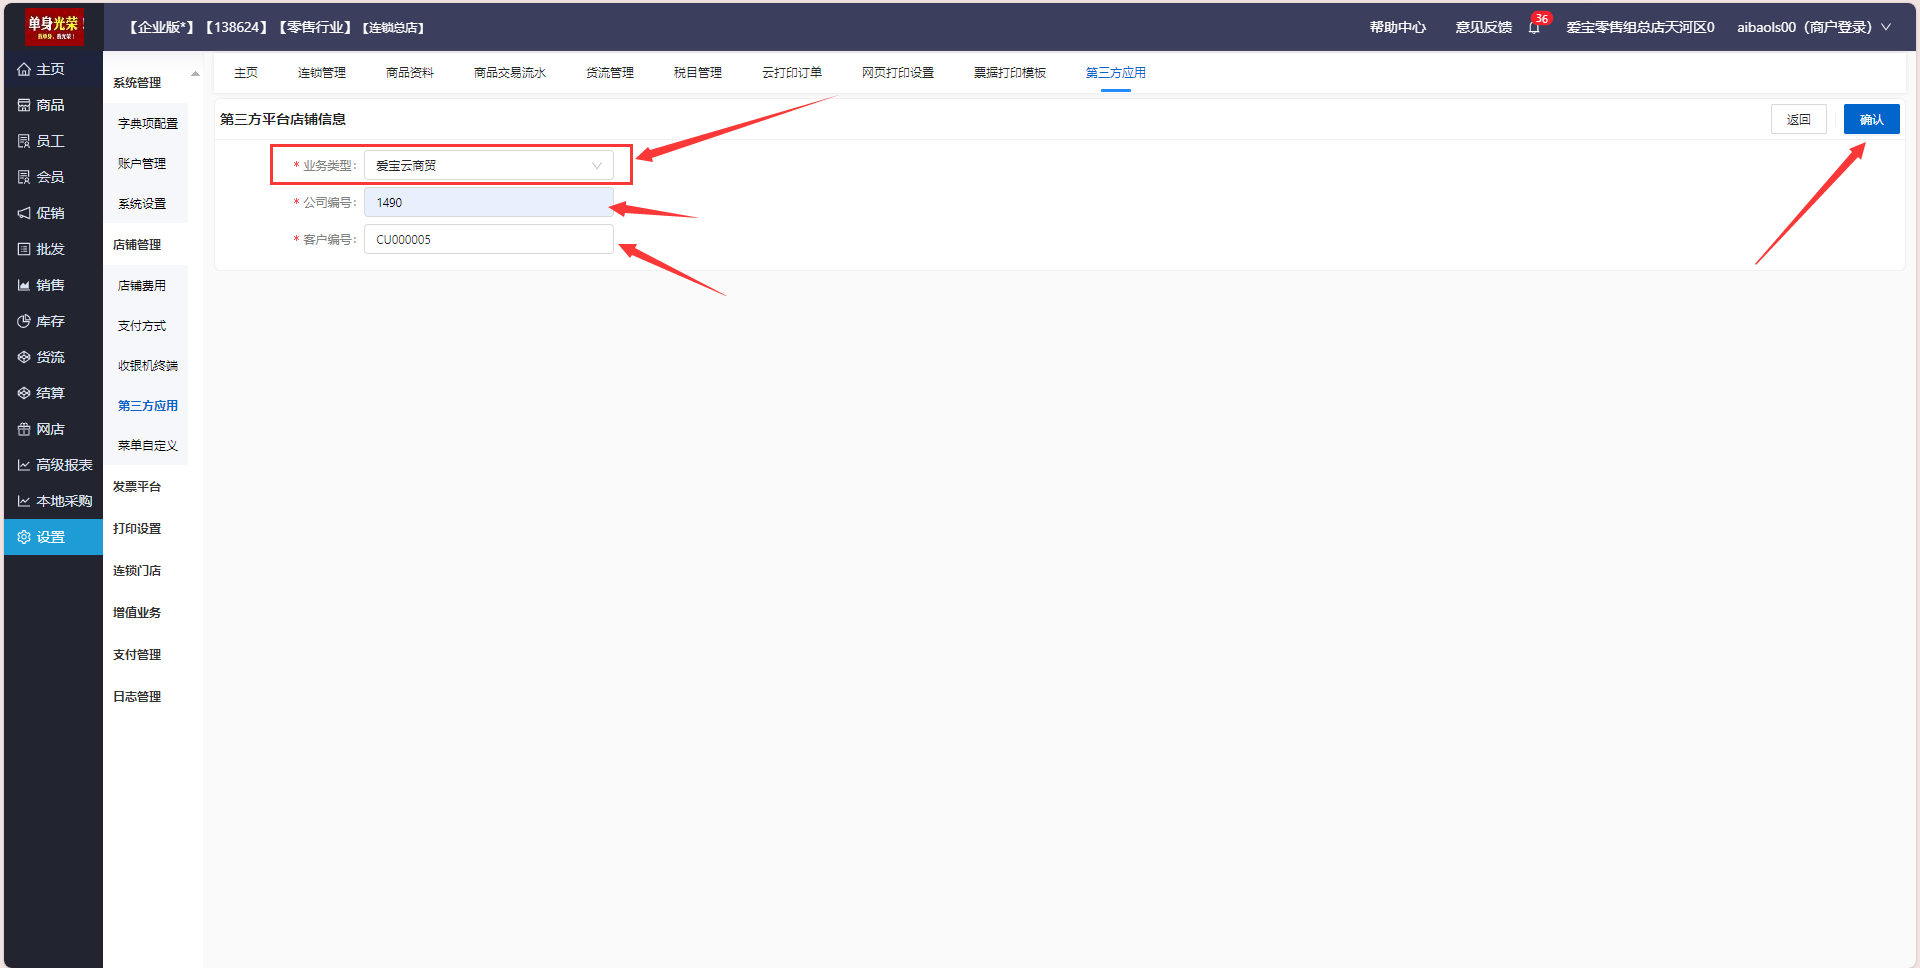Focus the 公司编号 field with 1490
This screenshot has height=968, width=1920.
pyautogui.click(x=489, y=203)
